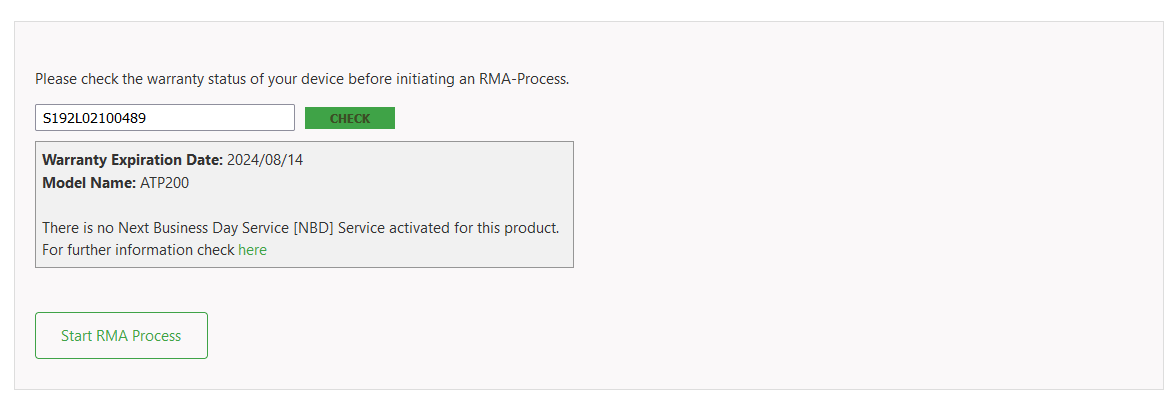Click the word RMA-Process in the instruction
Screen dimensions: 1176x397
tap(524, 78)
